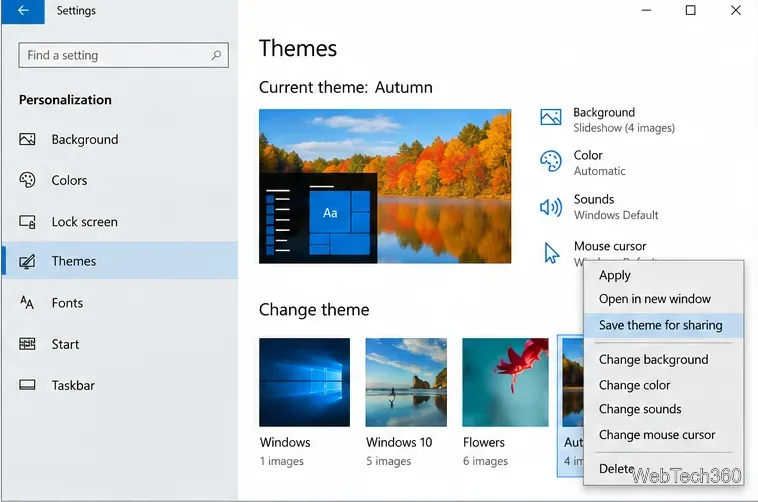Open Lock screen settings
Viewport: 758px width, 502px height.
click(119, 221)
